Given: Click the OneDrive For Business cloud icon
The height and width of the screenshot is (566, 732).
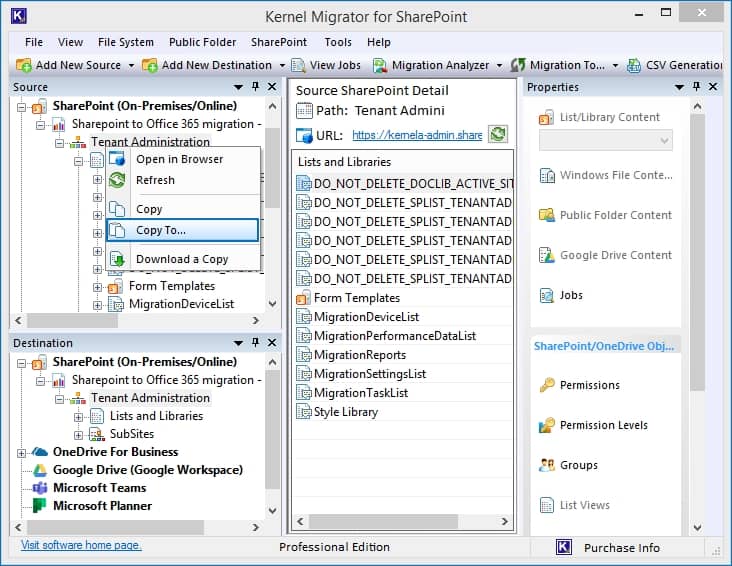Looking at the screenshot, I should tap(40, 452).
